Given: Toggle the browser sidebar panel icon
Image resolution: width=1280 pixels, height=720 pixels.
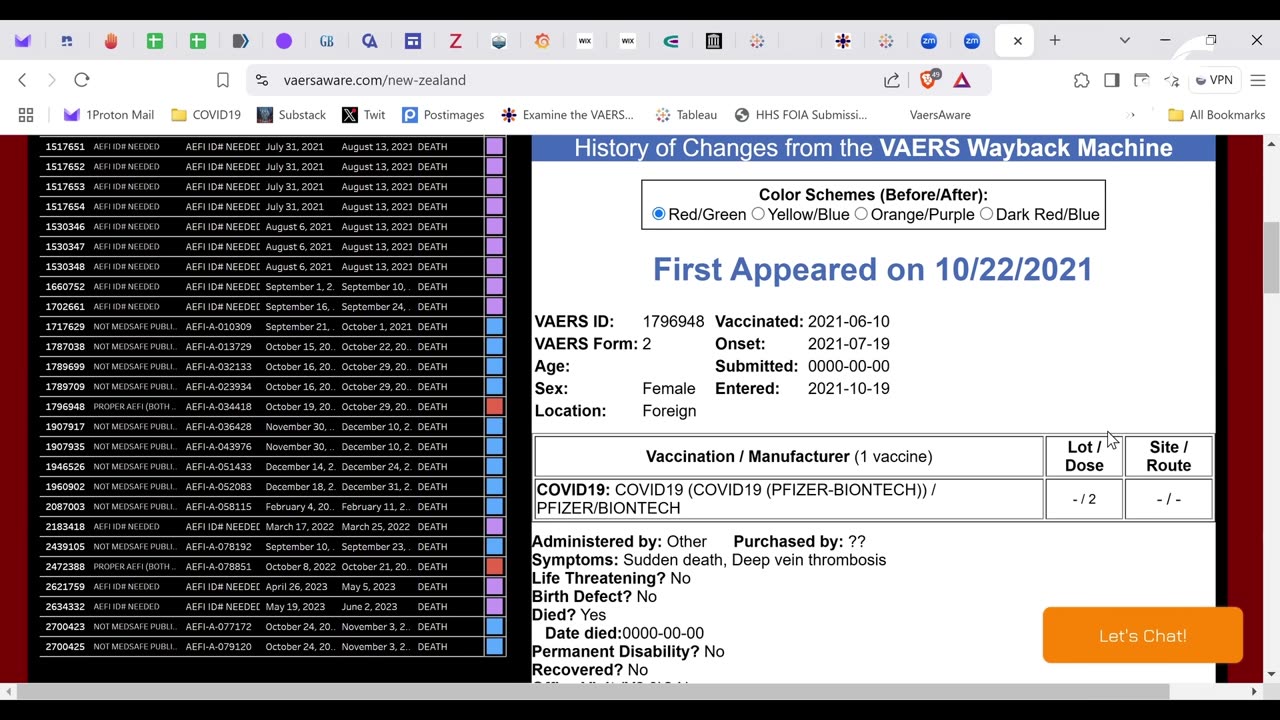Looking at the screenshot, I should click(x=1111, y=80).
